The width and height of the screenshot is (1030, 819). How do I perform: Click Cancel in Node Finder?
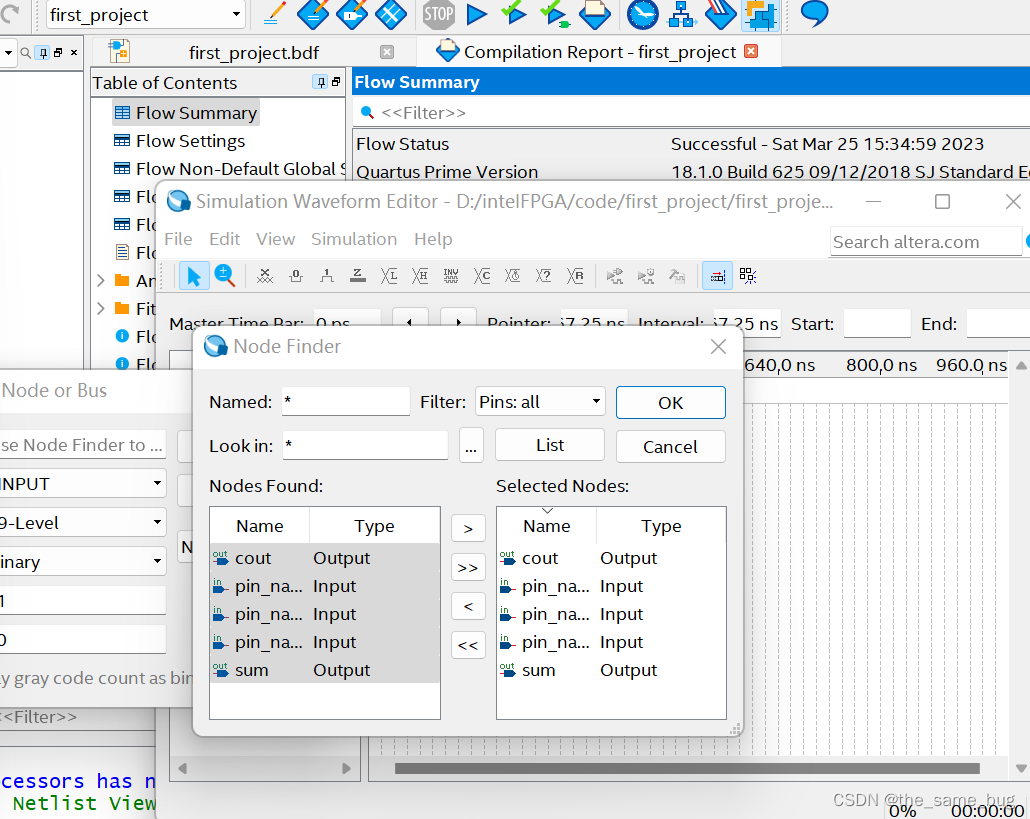[x=671, y=447]
